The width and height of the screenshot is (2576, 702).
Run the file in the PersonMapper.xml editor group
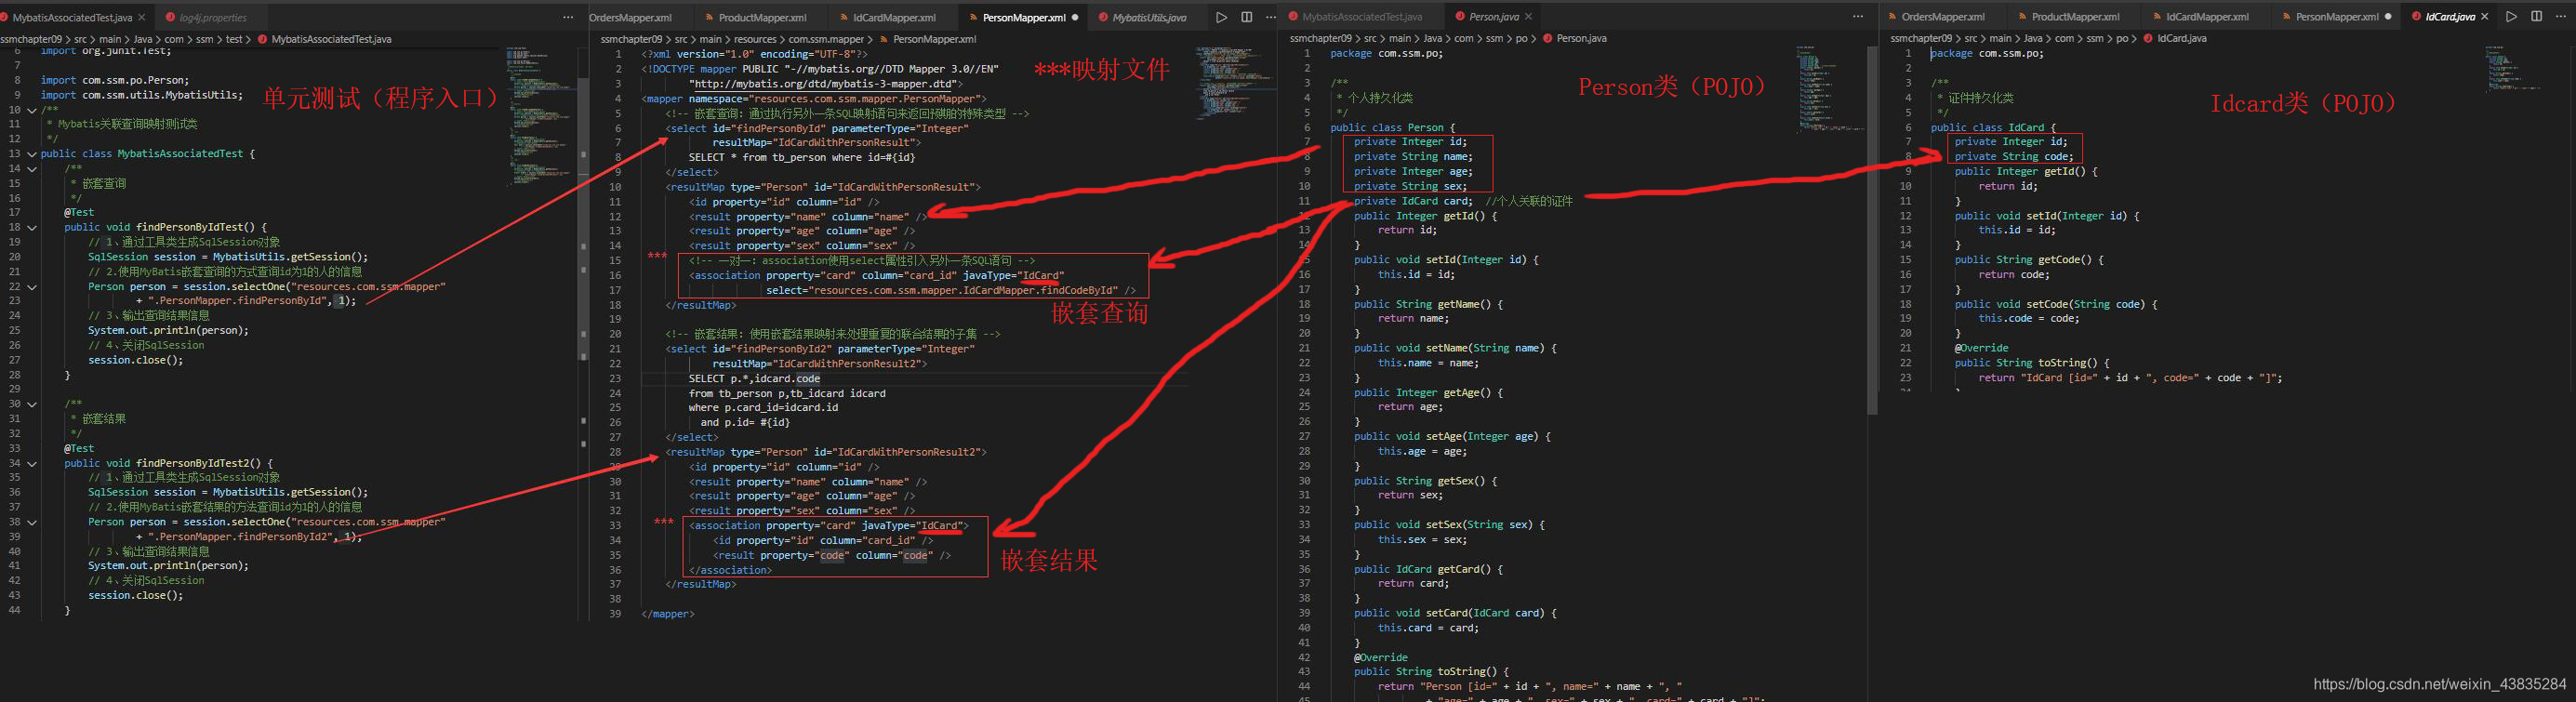pyautogui.click(x=1221, y=17)
